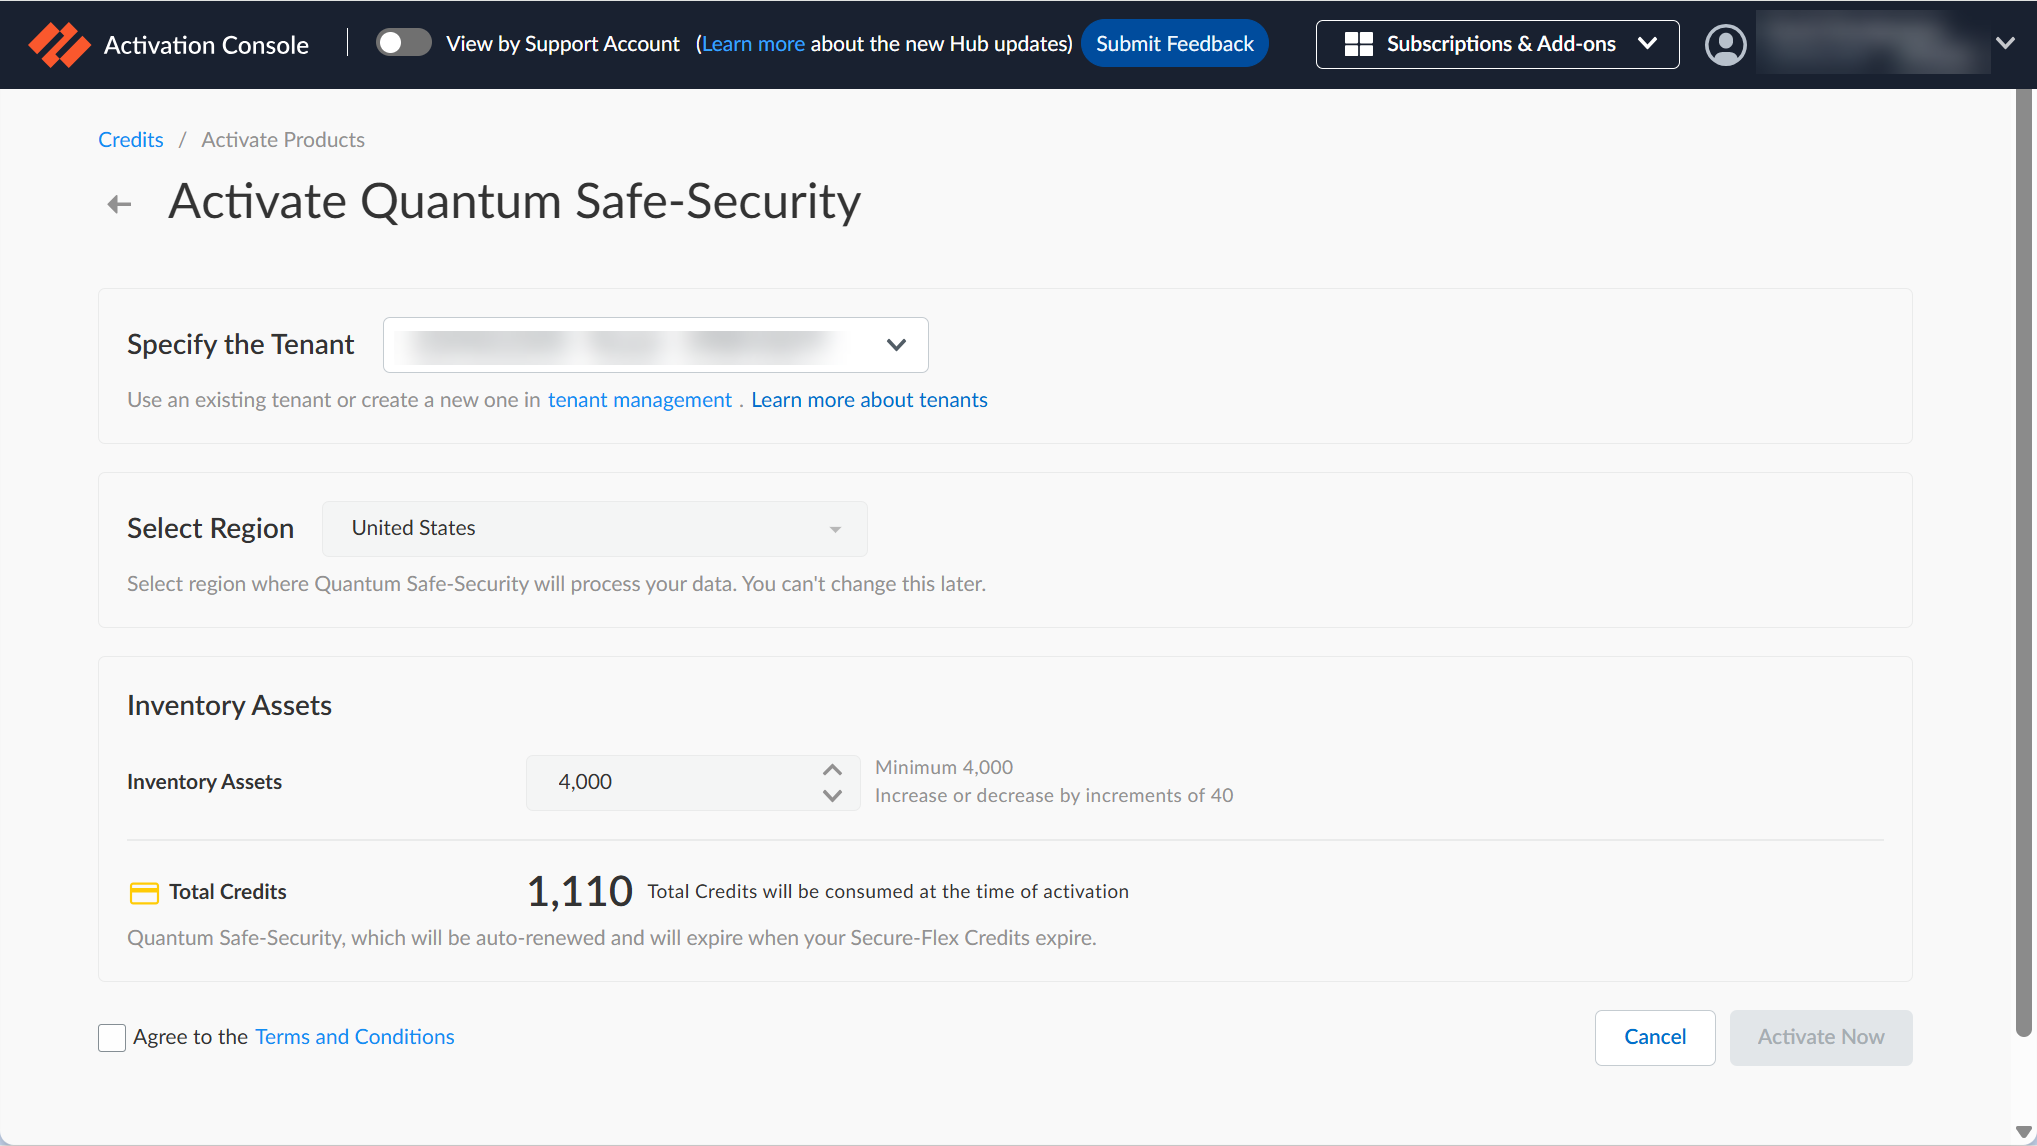Expand the account chevron at top right
2037x1146 pixels.
click(x=2004, y=43)
